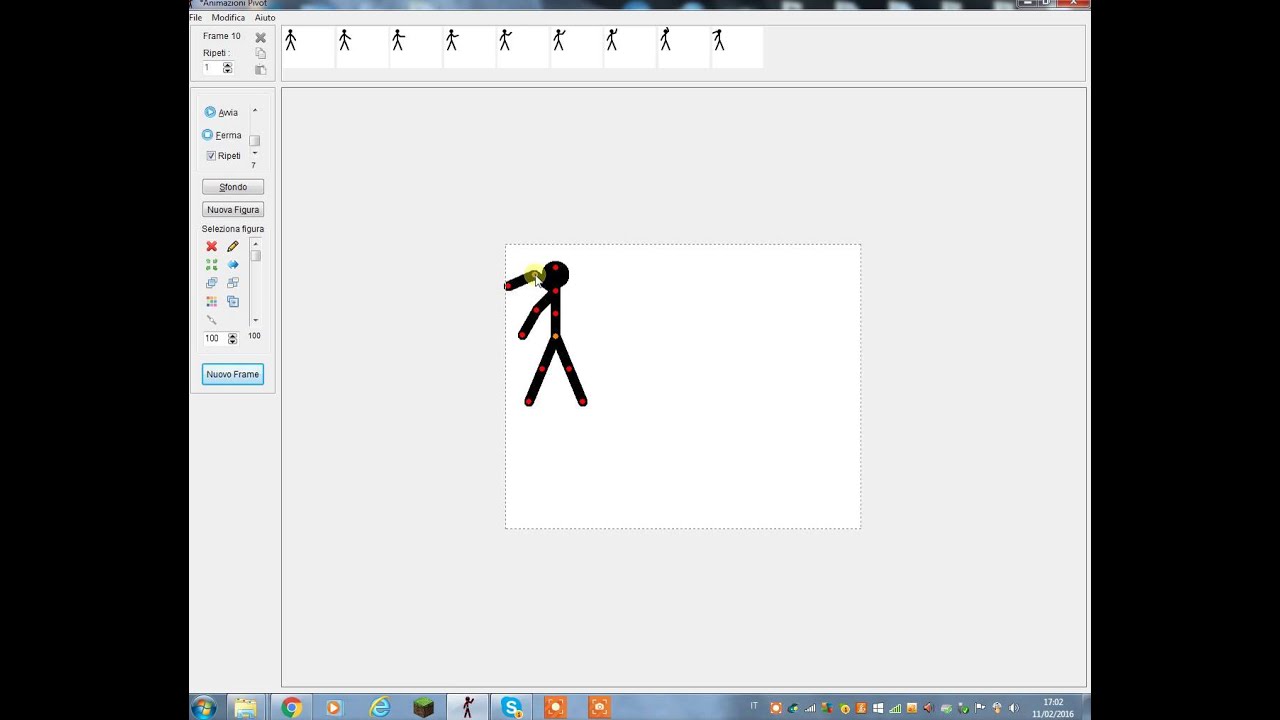Center figure green arrows icon

pyautogui.click(x=211, y=265)
